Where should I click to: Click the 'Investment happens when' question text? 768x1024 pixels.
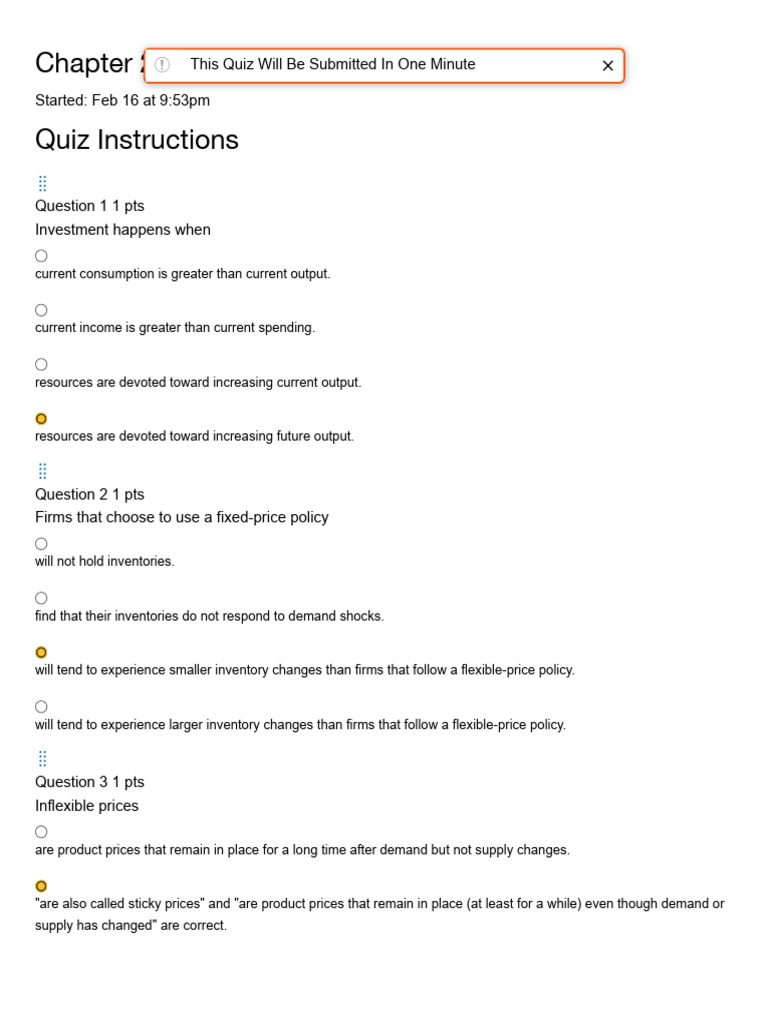(x=123, y=230)
